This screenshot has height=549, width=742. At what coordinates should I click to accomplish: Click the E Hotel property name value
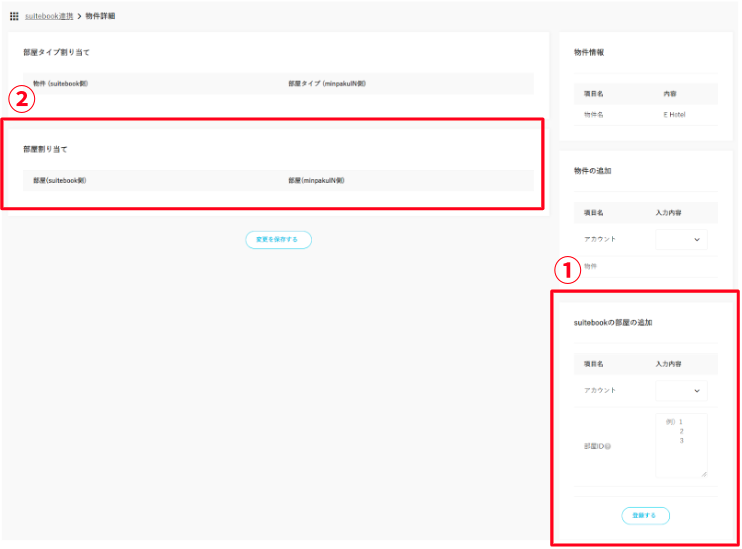click(x=674, y=115)
